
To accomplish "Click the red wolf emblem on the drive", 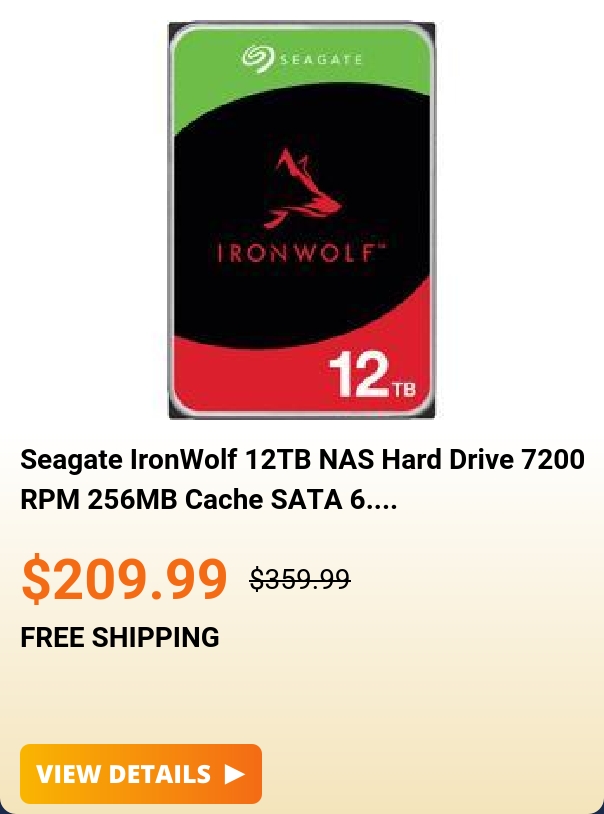I will point(302,188).
